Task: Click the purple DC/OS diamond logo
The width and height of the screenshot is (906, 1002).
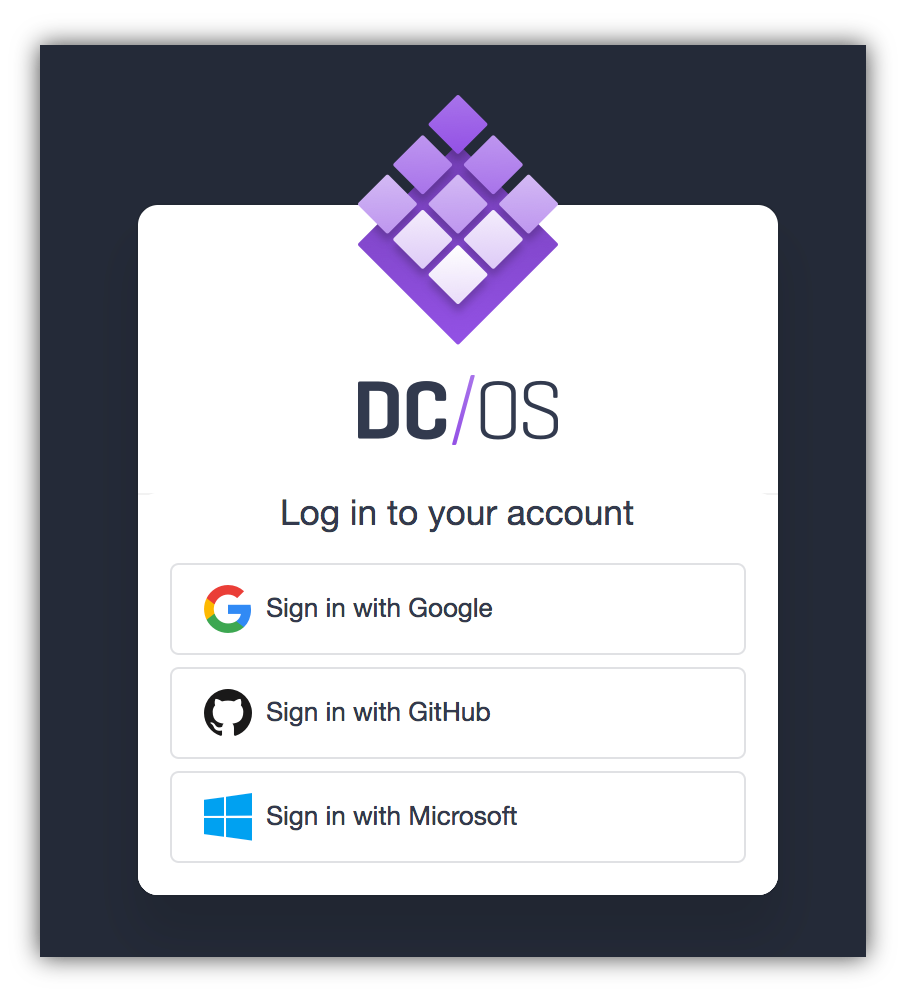Action: tap(457, 219)
